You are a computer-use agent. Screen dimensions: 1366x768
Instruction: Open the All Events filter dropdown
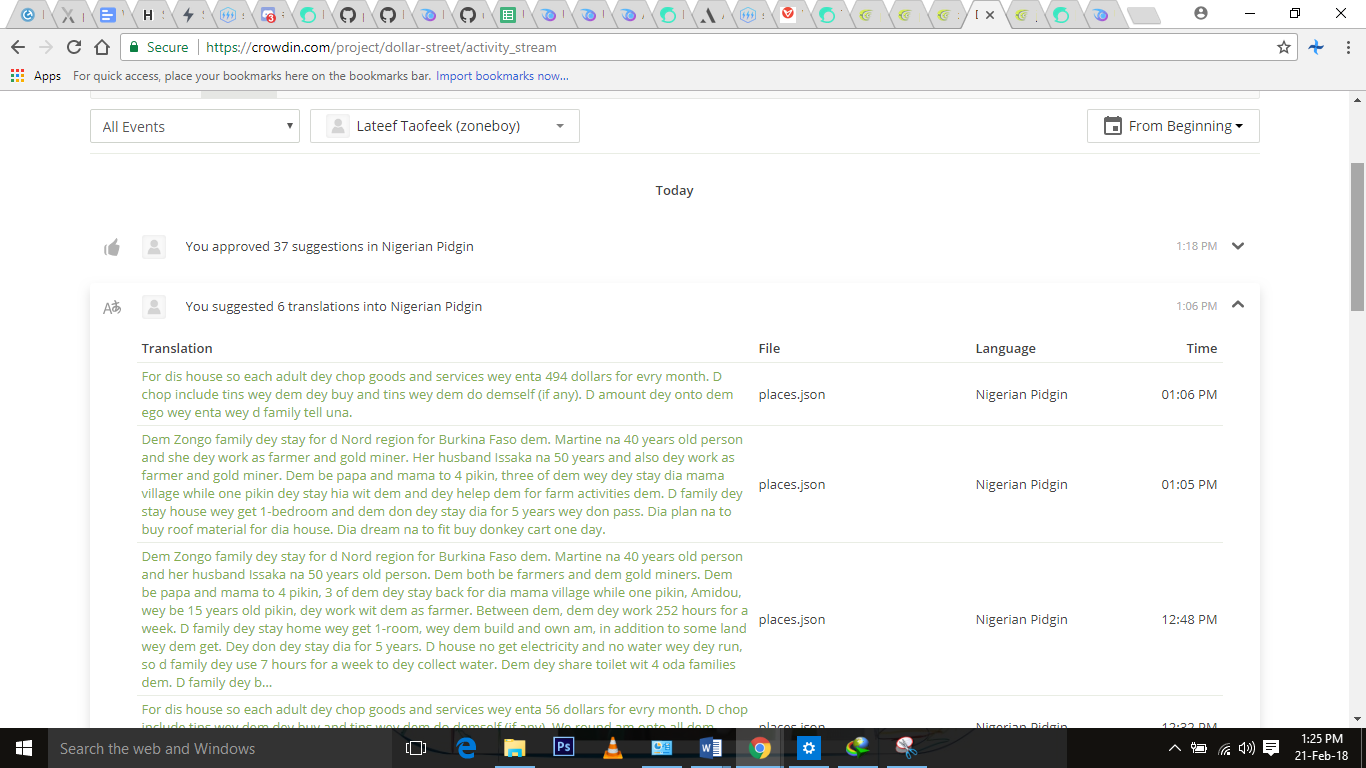tap(195, 126)
